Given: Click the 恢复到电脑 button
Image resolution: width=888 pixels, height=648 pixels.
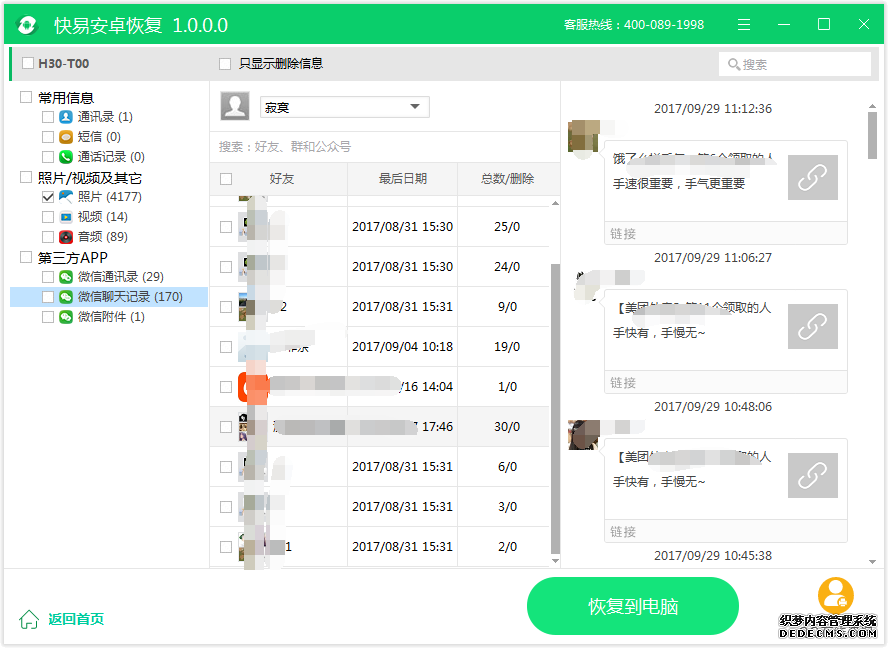Looking at the screenshot, I should [x=633, y=606].
